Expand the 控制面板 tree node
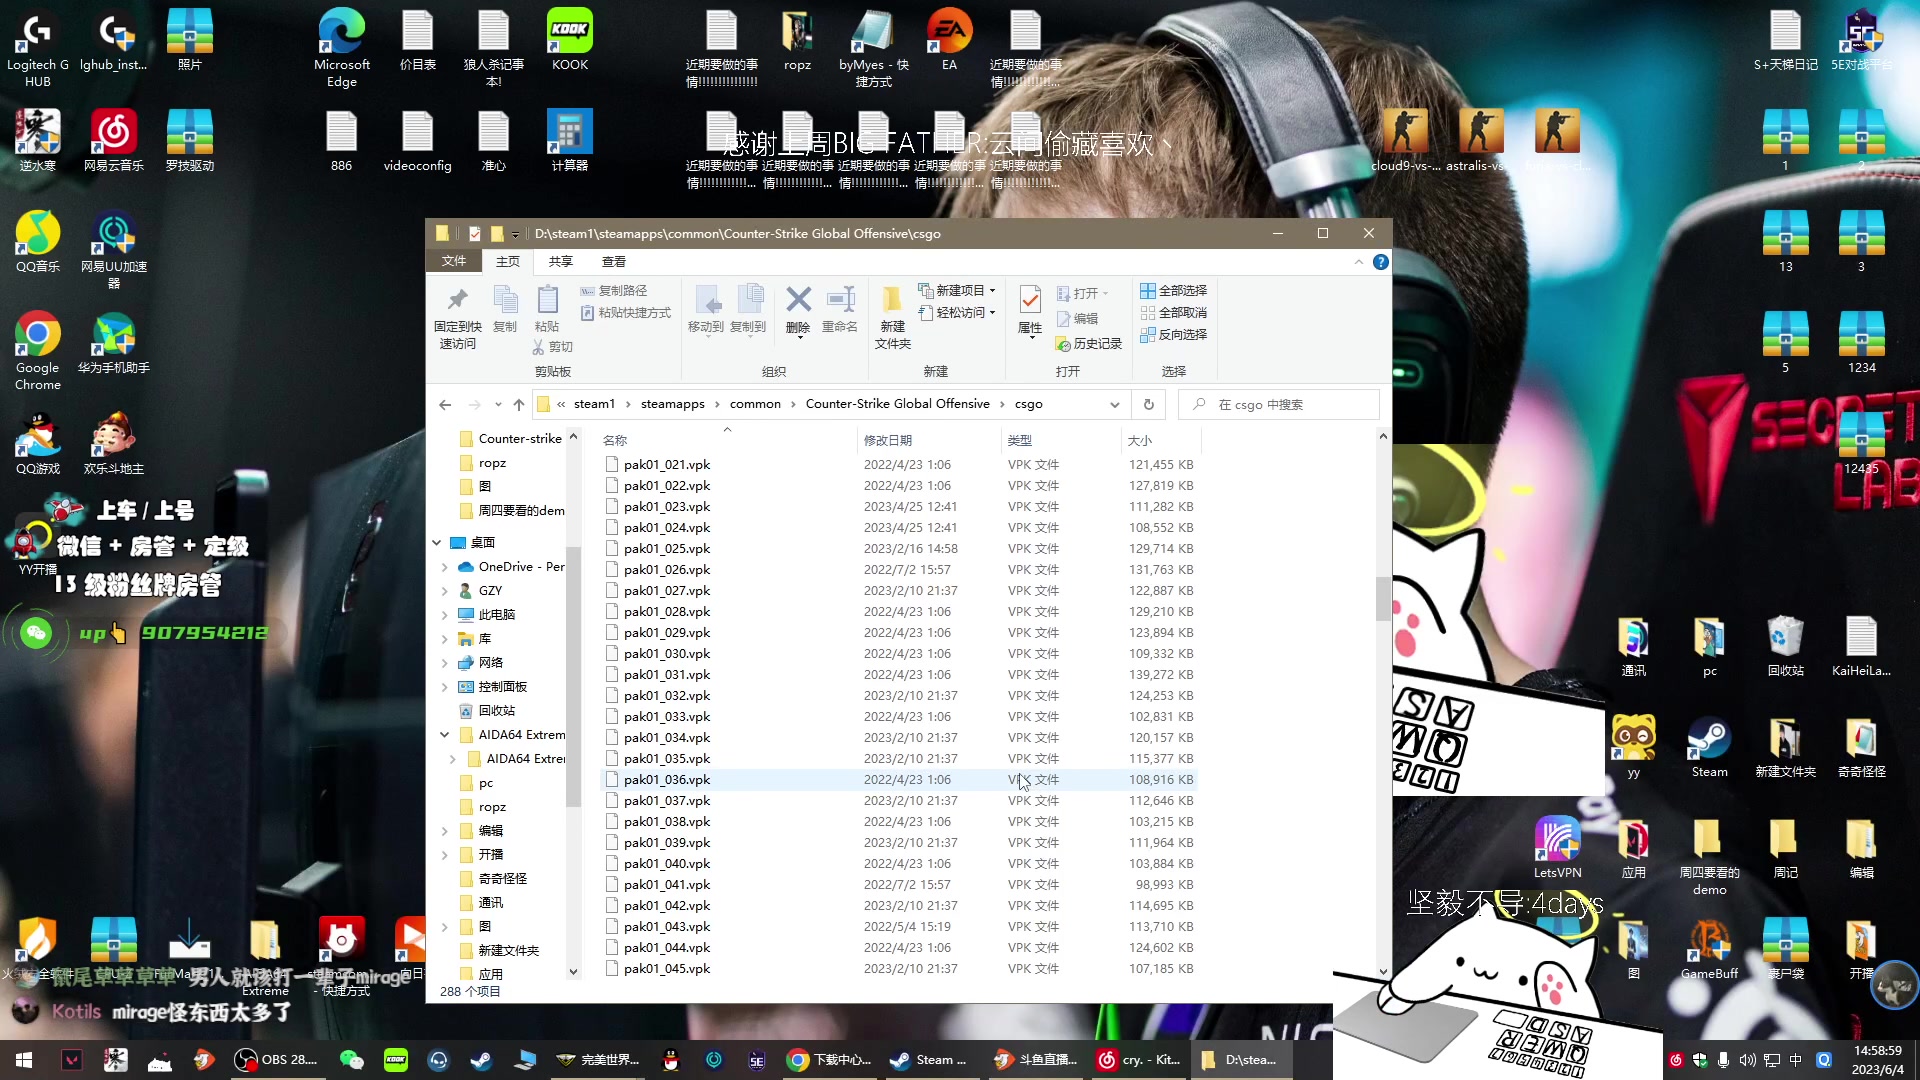Viewport: 1920px width, 1080px height. [x=445, y=687]
